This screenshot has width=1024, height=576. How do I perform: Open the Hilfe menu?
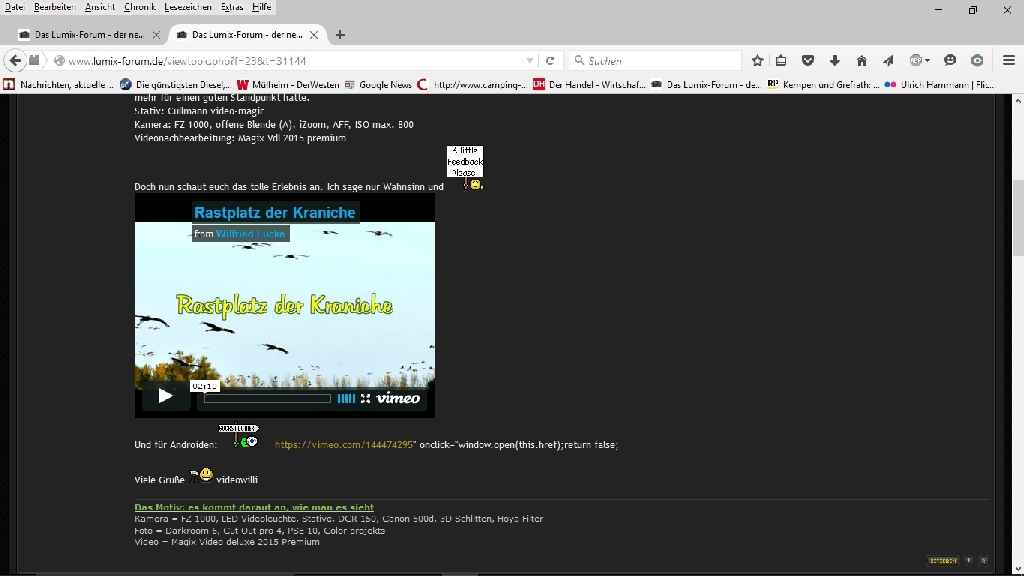(261, 7)
